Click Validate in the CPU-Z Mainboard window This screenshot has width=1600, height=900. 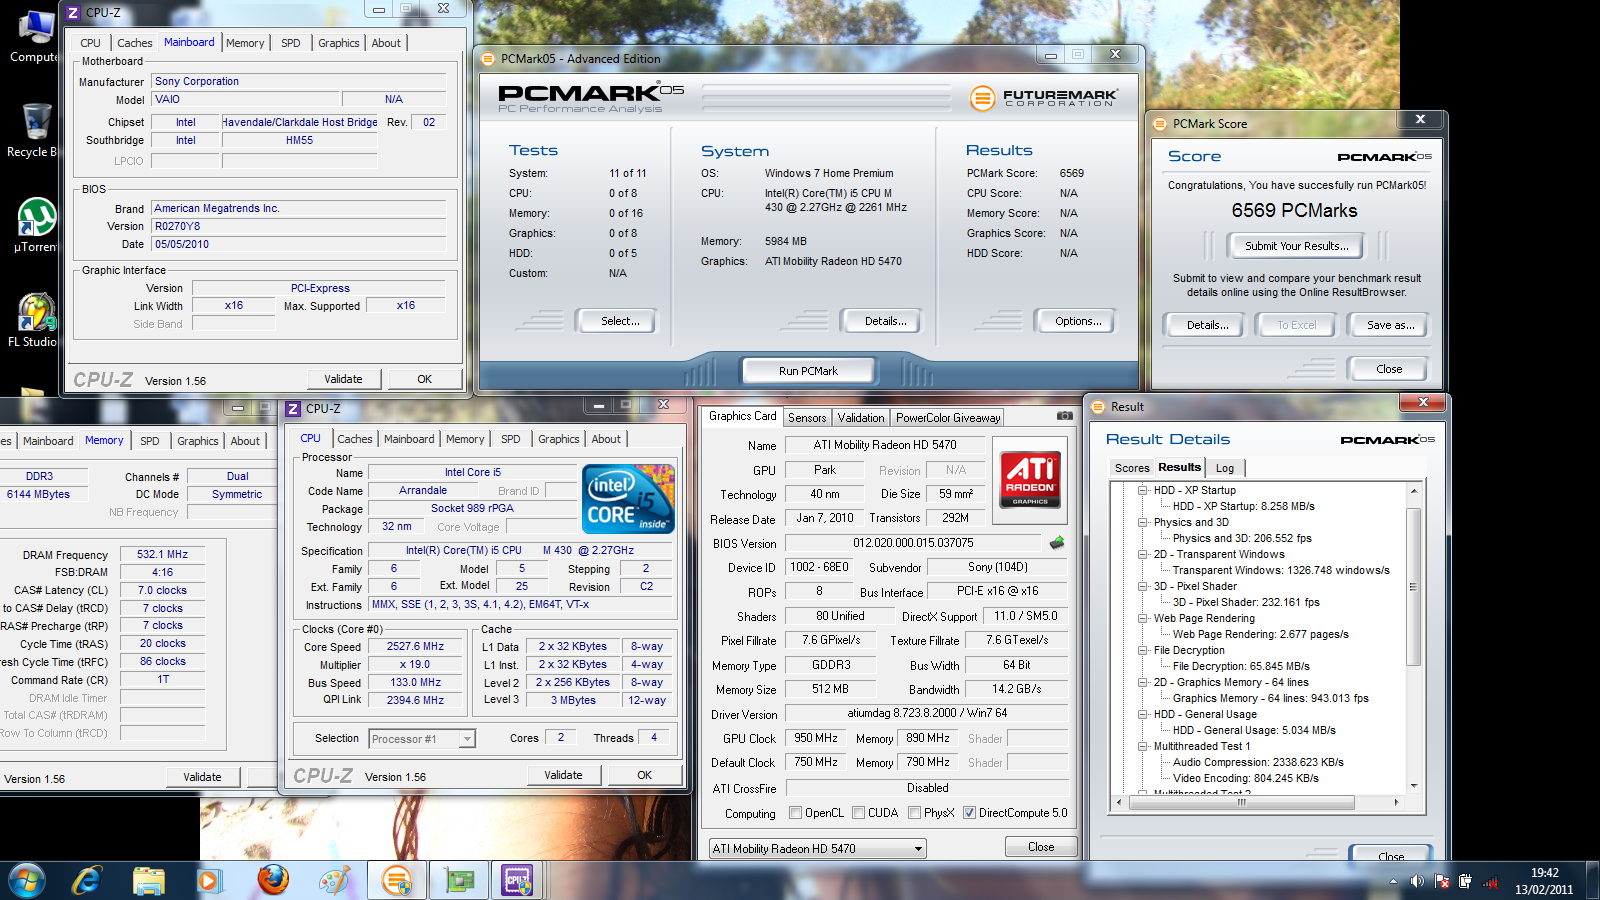tap(343, 379)
